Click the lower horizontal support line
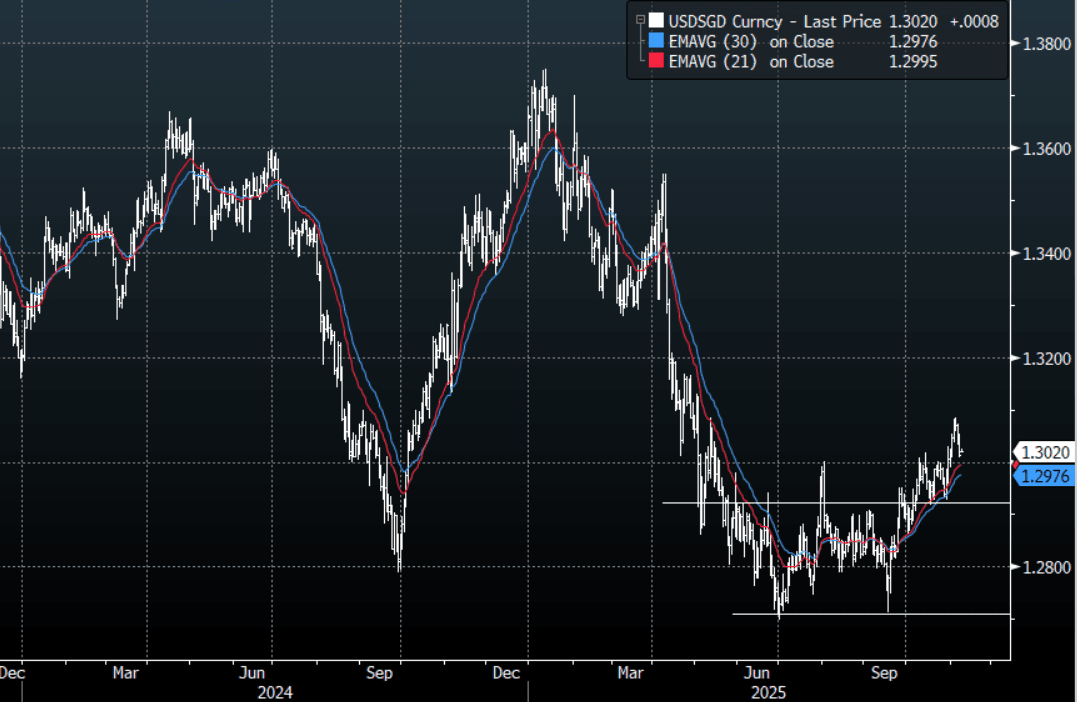1077x702 pixels. tap(870, 613)
